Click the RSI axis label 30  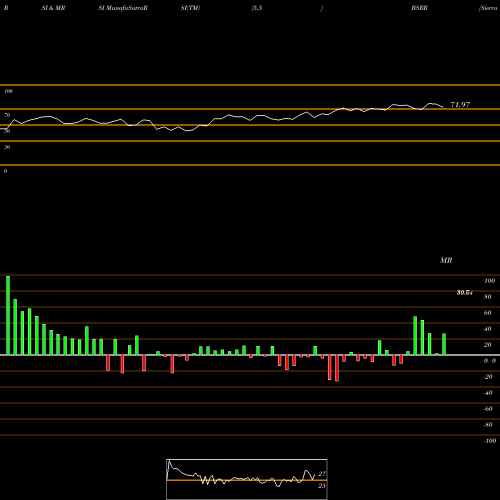(7, 147)
